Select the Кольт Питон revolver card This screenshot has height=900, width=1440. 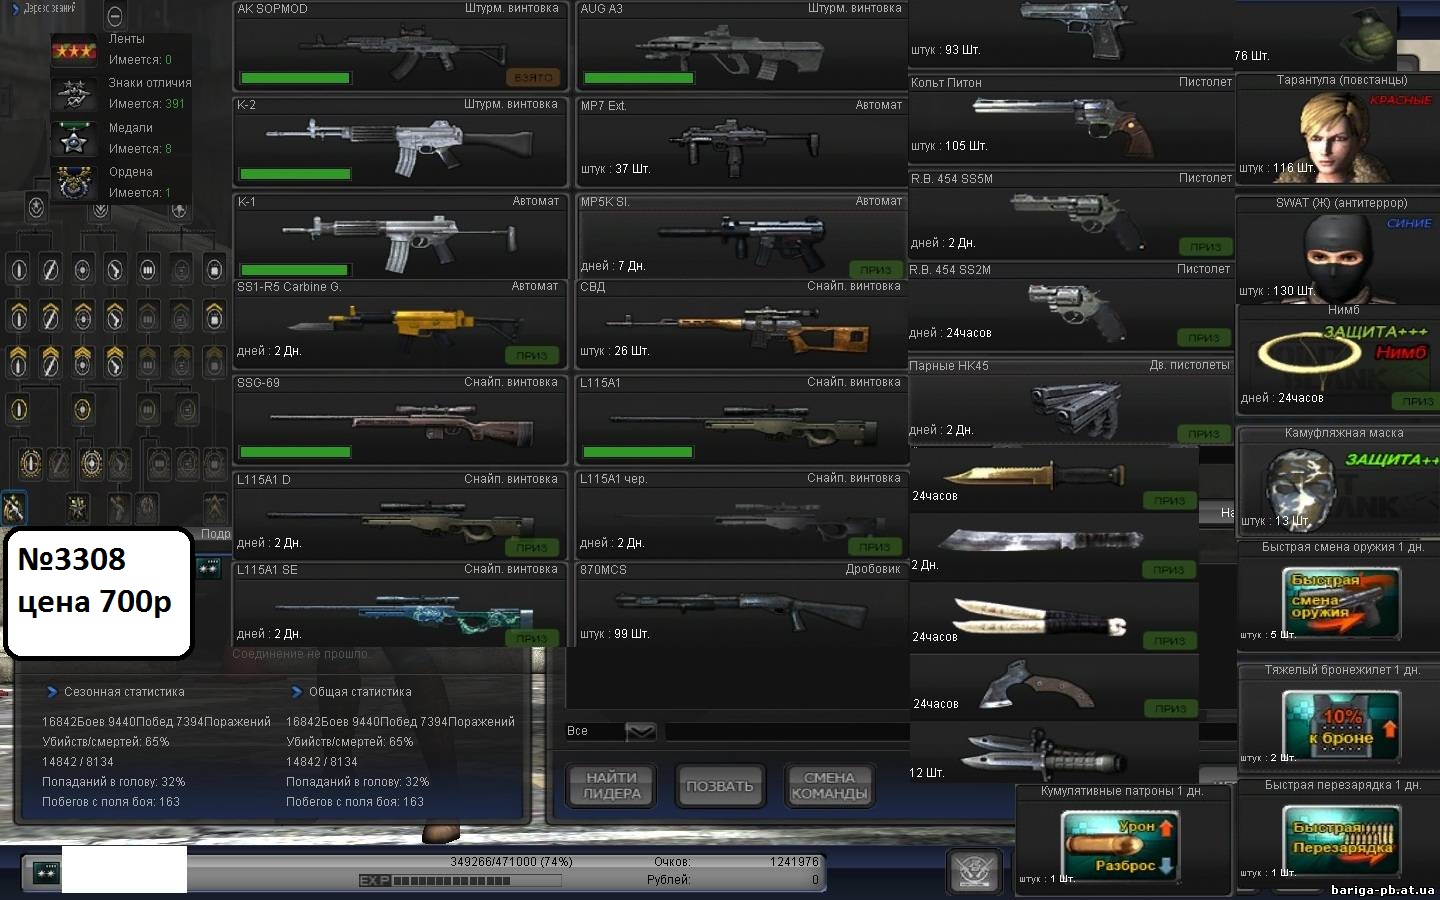click(x=1071, y=118)
